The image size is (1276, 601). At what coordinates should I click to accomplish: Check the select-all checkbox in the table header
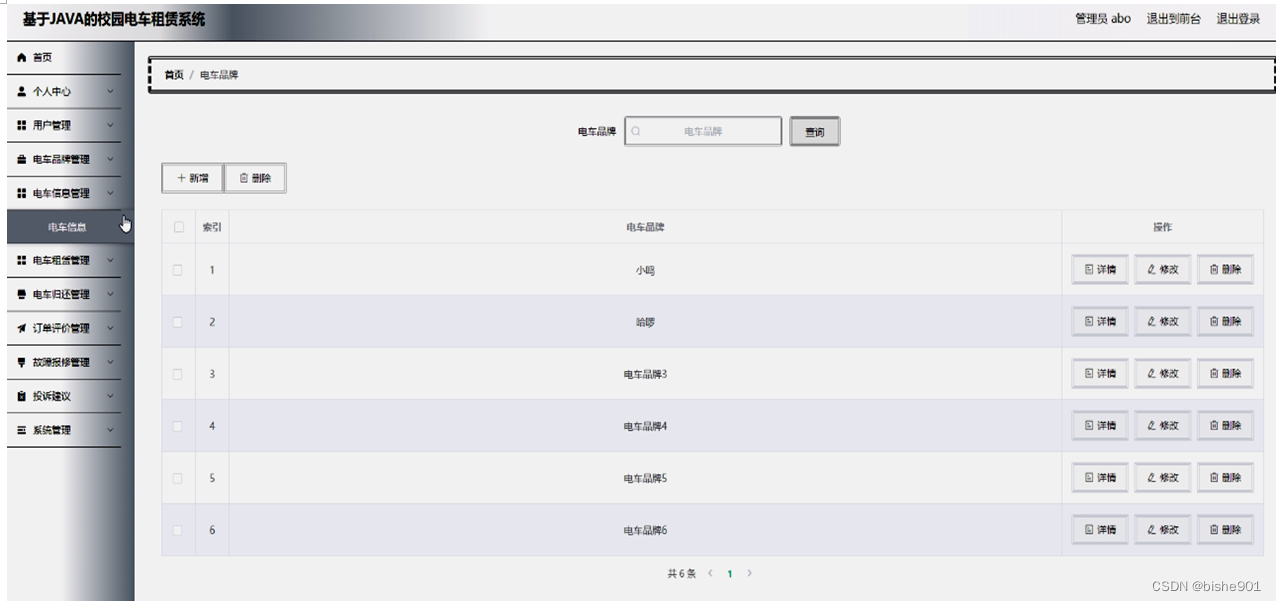(x=178, y=227)
